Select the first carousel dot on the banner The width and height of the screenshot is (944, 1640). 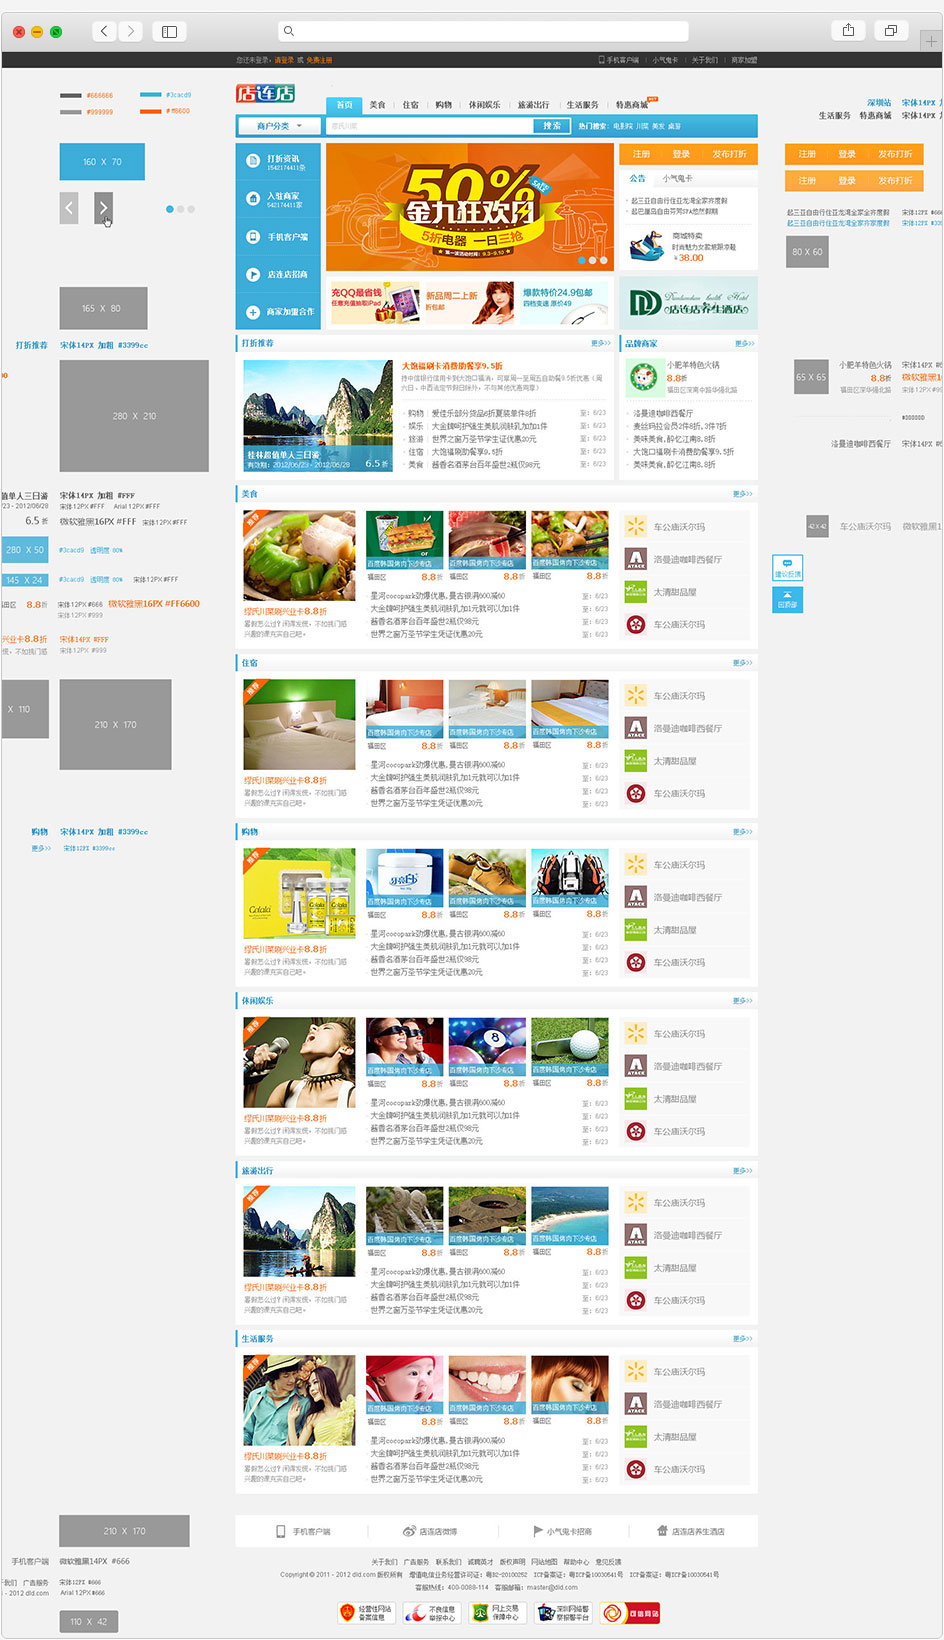[x=582, y=260]
